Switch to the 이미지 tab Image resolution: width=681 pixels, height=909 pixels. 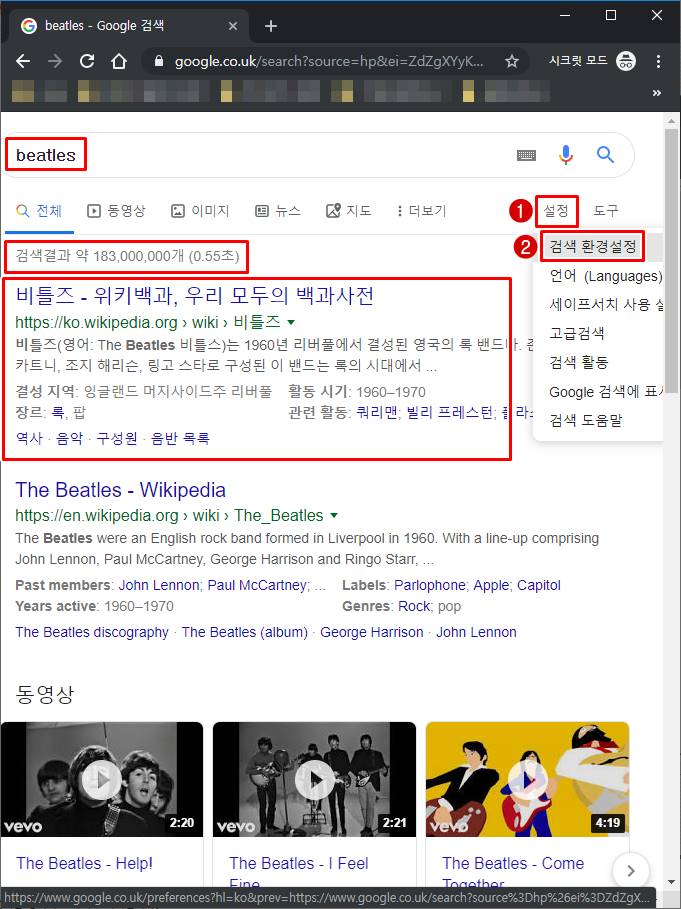201,211
